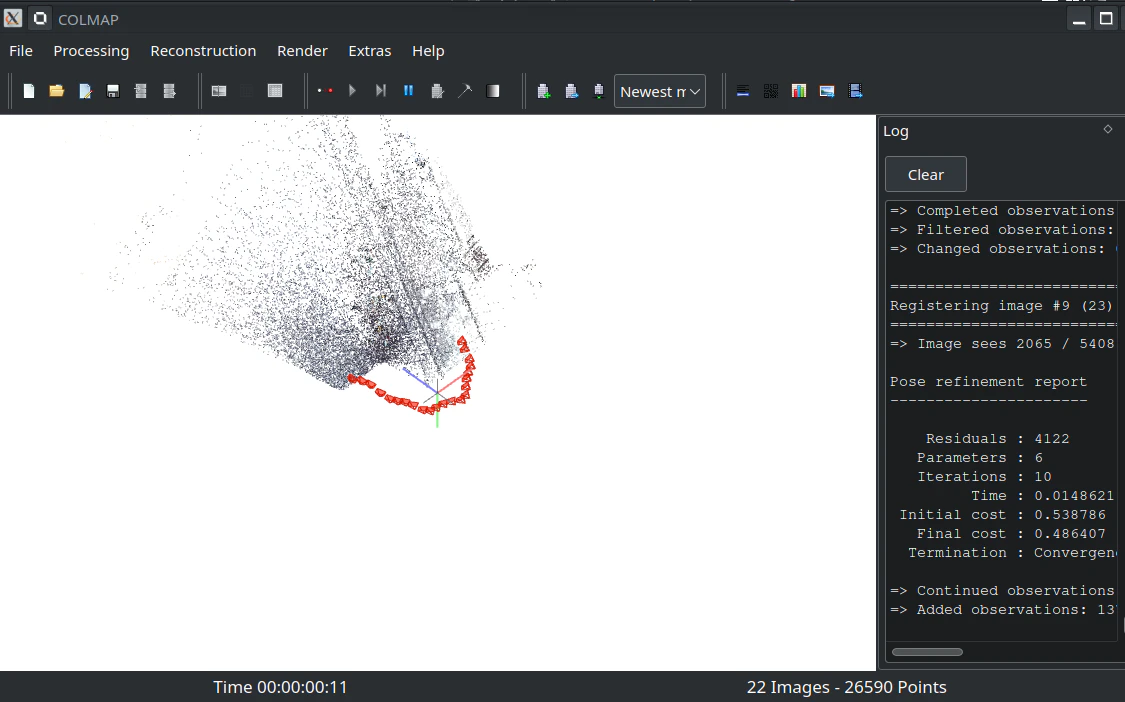The height and width of the screenshot is (702, 1125).
Task: Click the Export model toolbar icon
Action: (x=169, y=91)
